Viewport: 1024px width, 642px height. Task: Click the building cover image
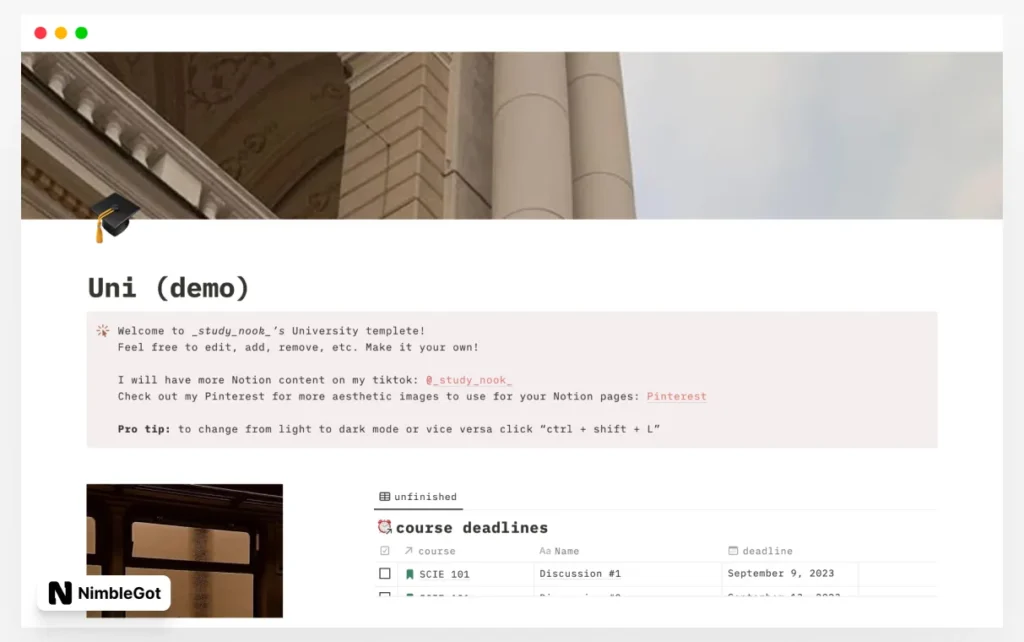(512, 135)
